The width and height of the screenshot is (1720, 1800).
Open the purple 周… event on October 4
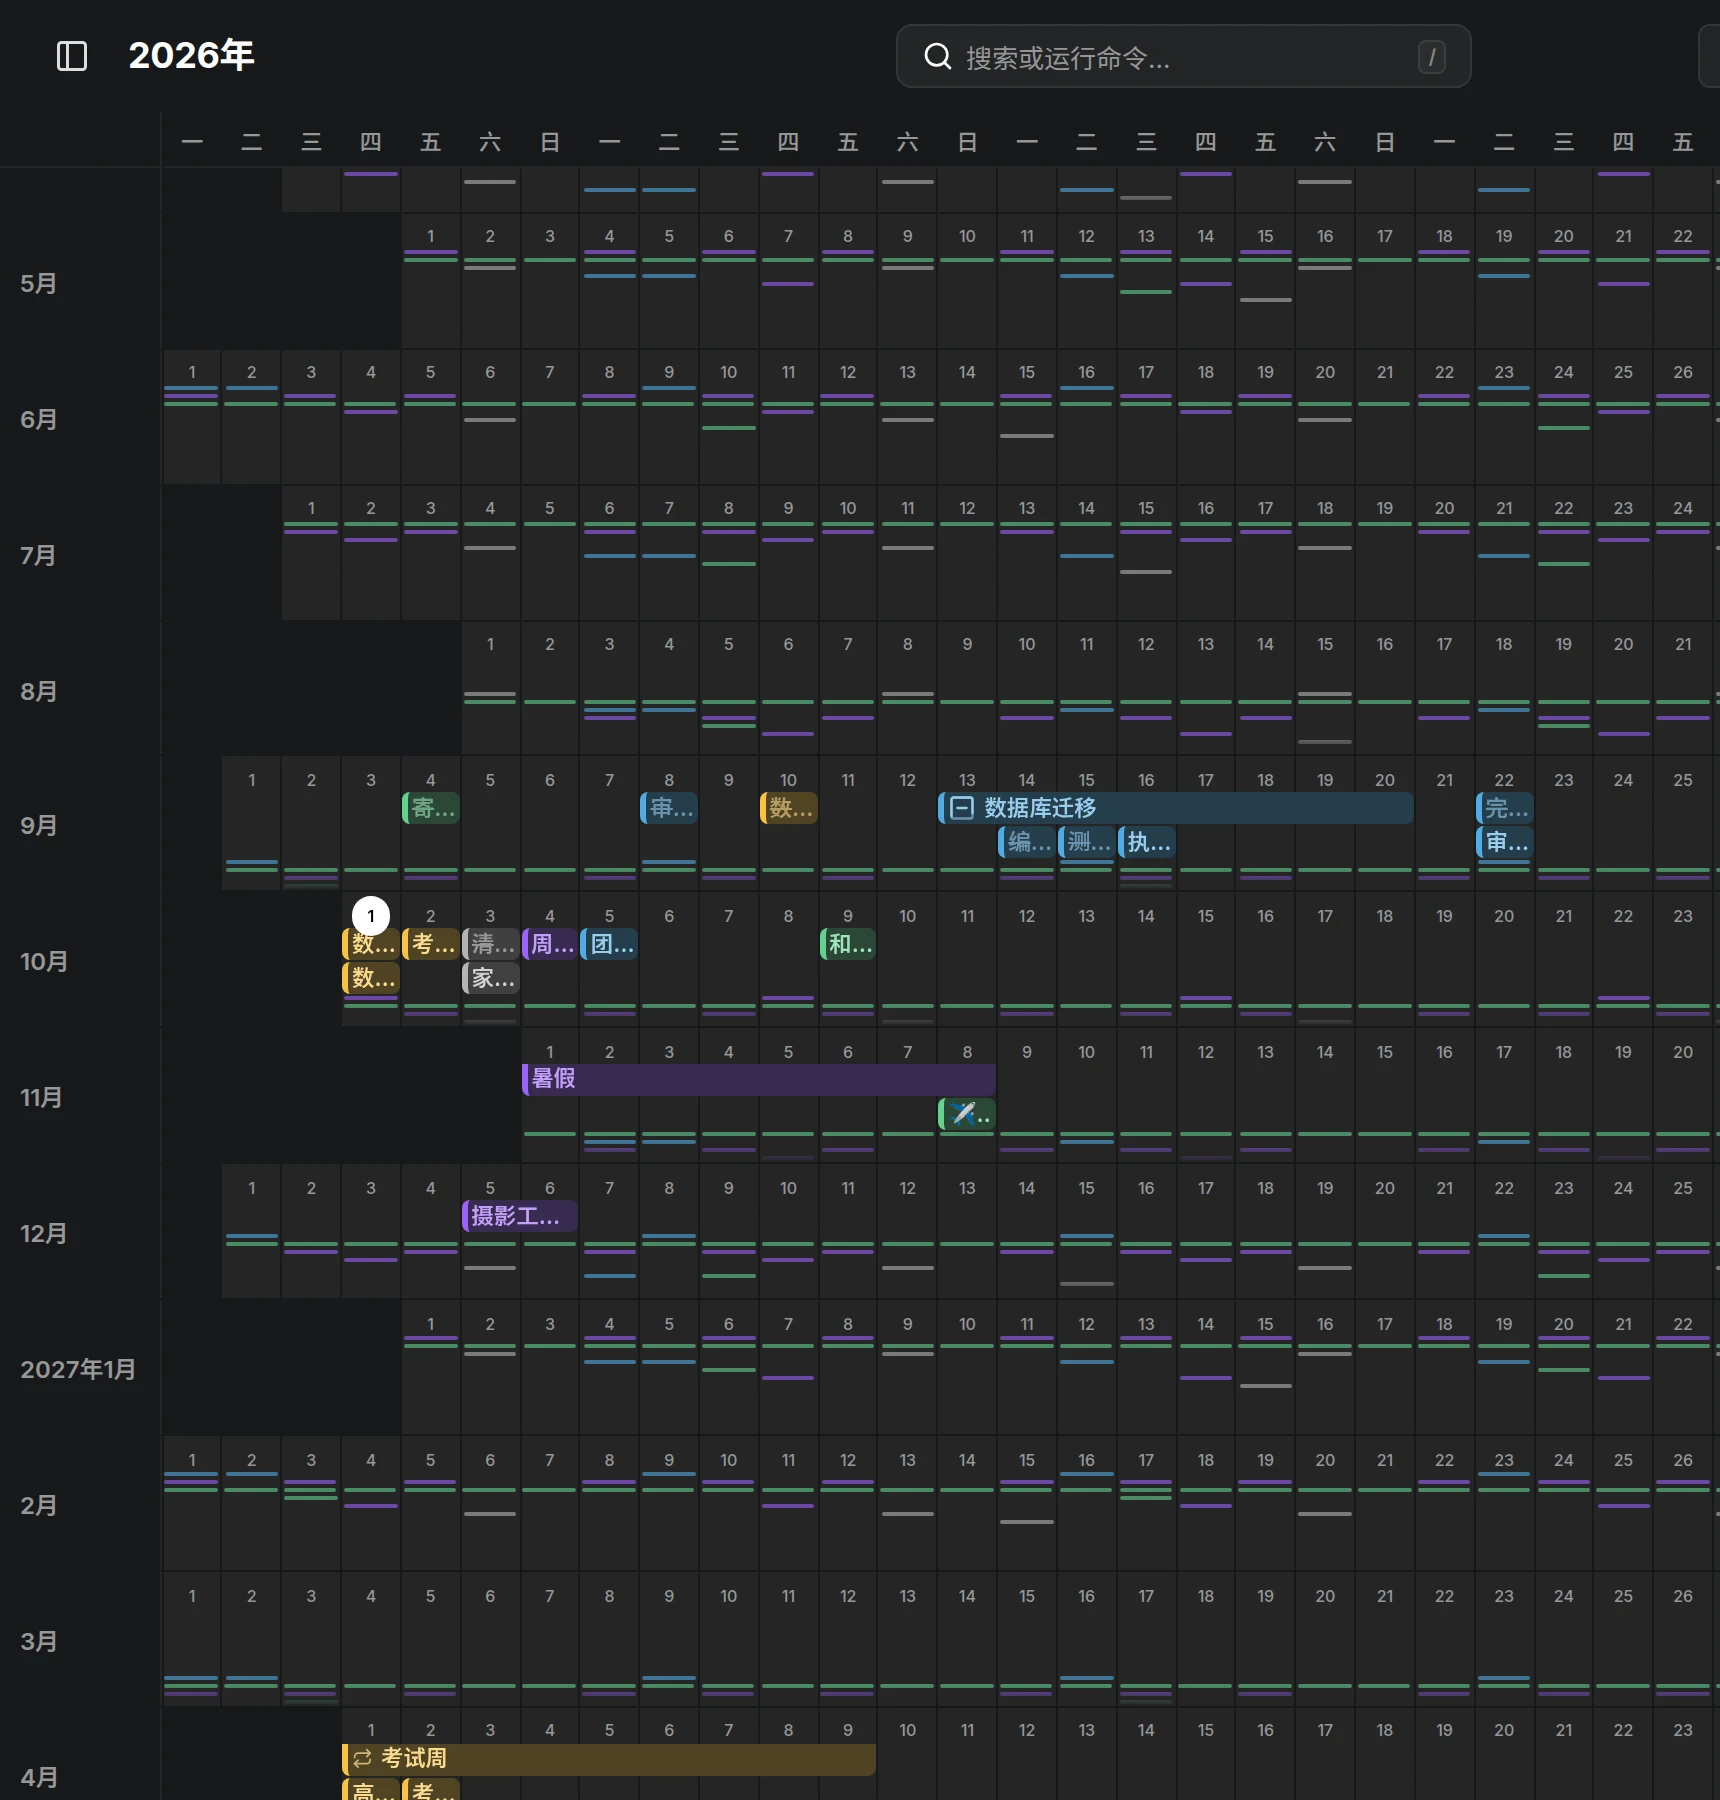coord(550,944)
